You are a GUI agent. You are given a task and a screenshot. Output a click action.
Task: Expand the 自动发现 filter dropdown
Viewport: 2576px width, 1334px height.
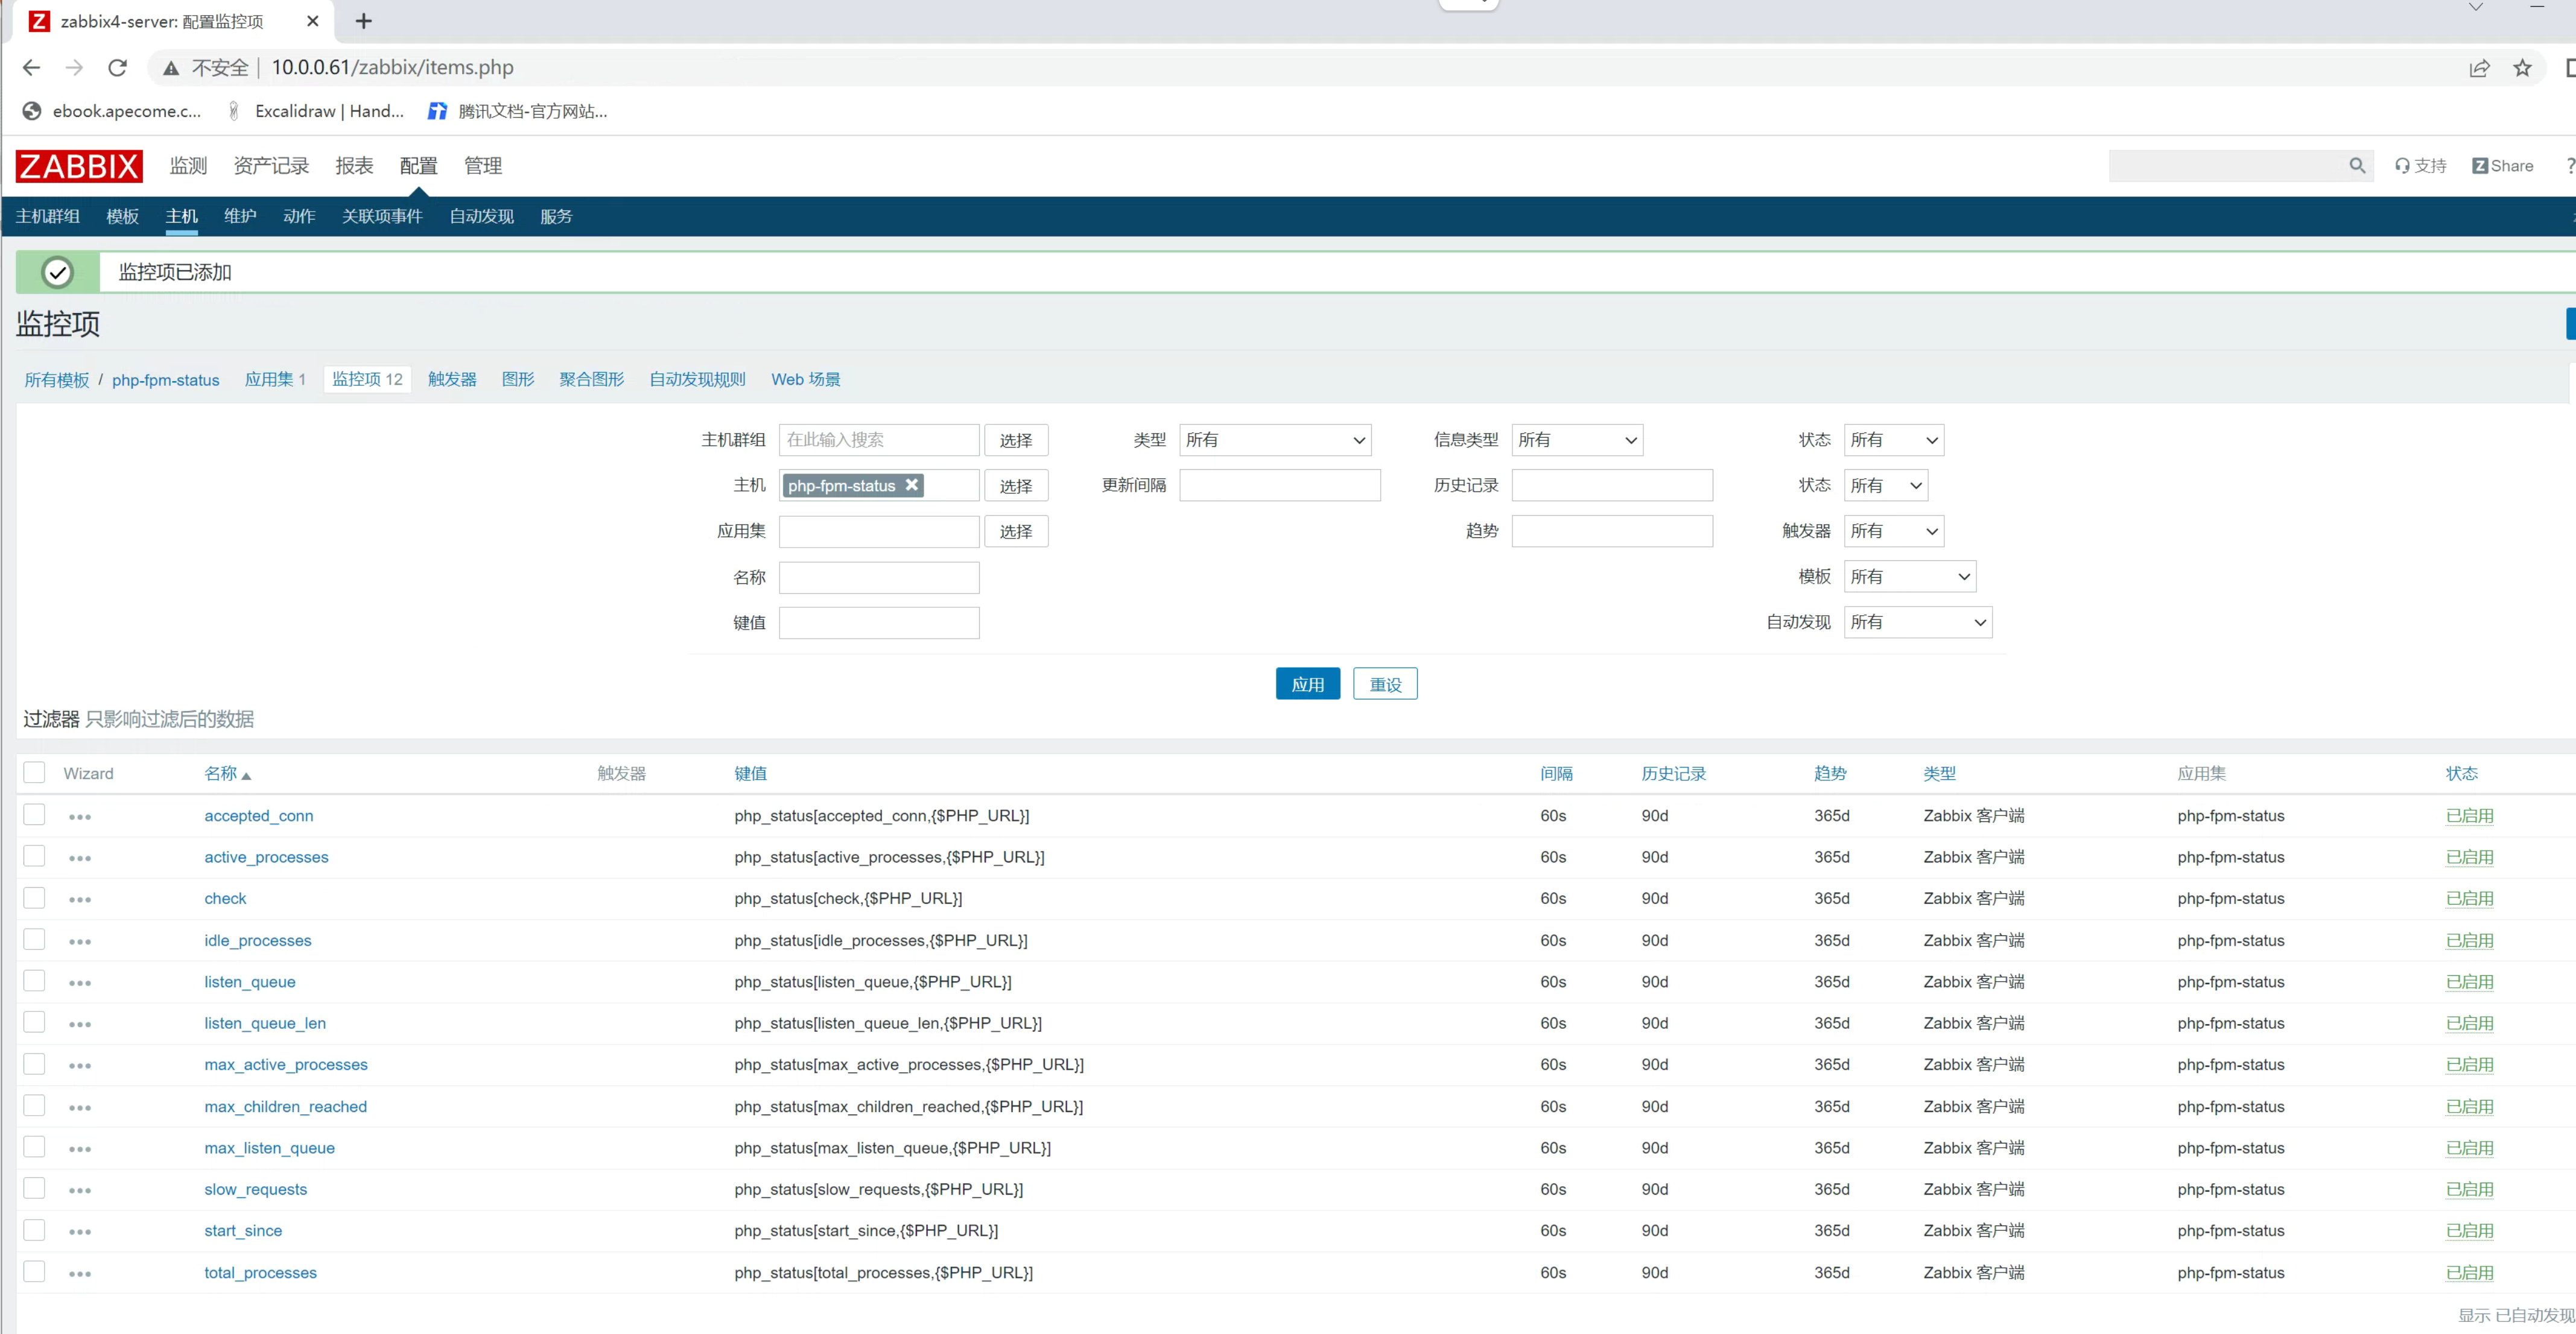1917,622
